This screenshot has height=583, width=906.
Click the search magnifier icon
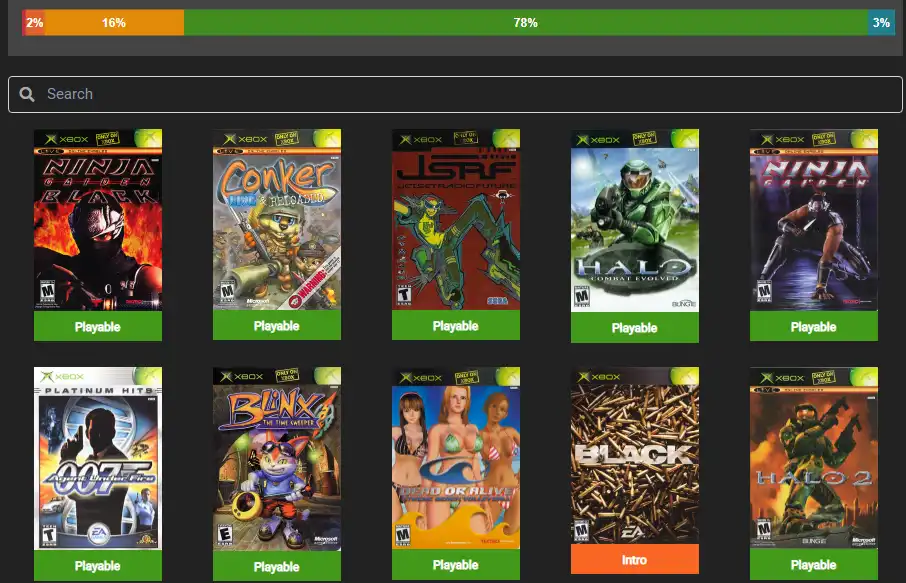point(27,94)
